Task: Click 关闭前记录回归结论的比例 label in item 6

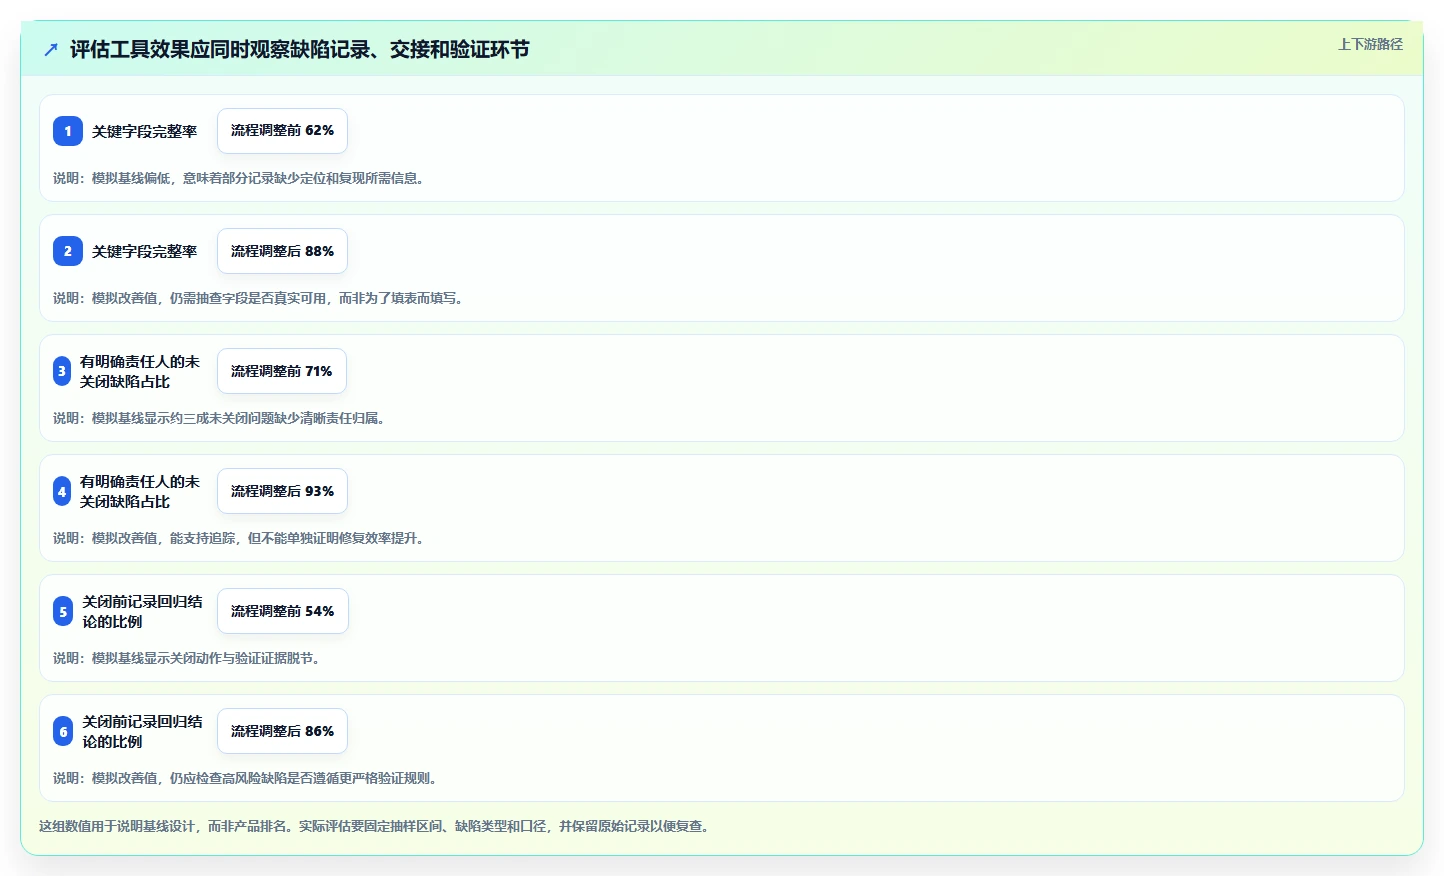Action: (142, 731)
